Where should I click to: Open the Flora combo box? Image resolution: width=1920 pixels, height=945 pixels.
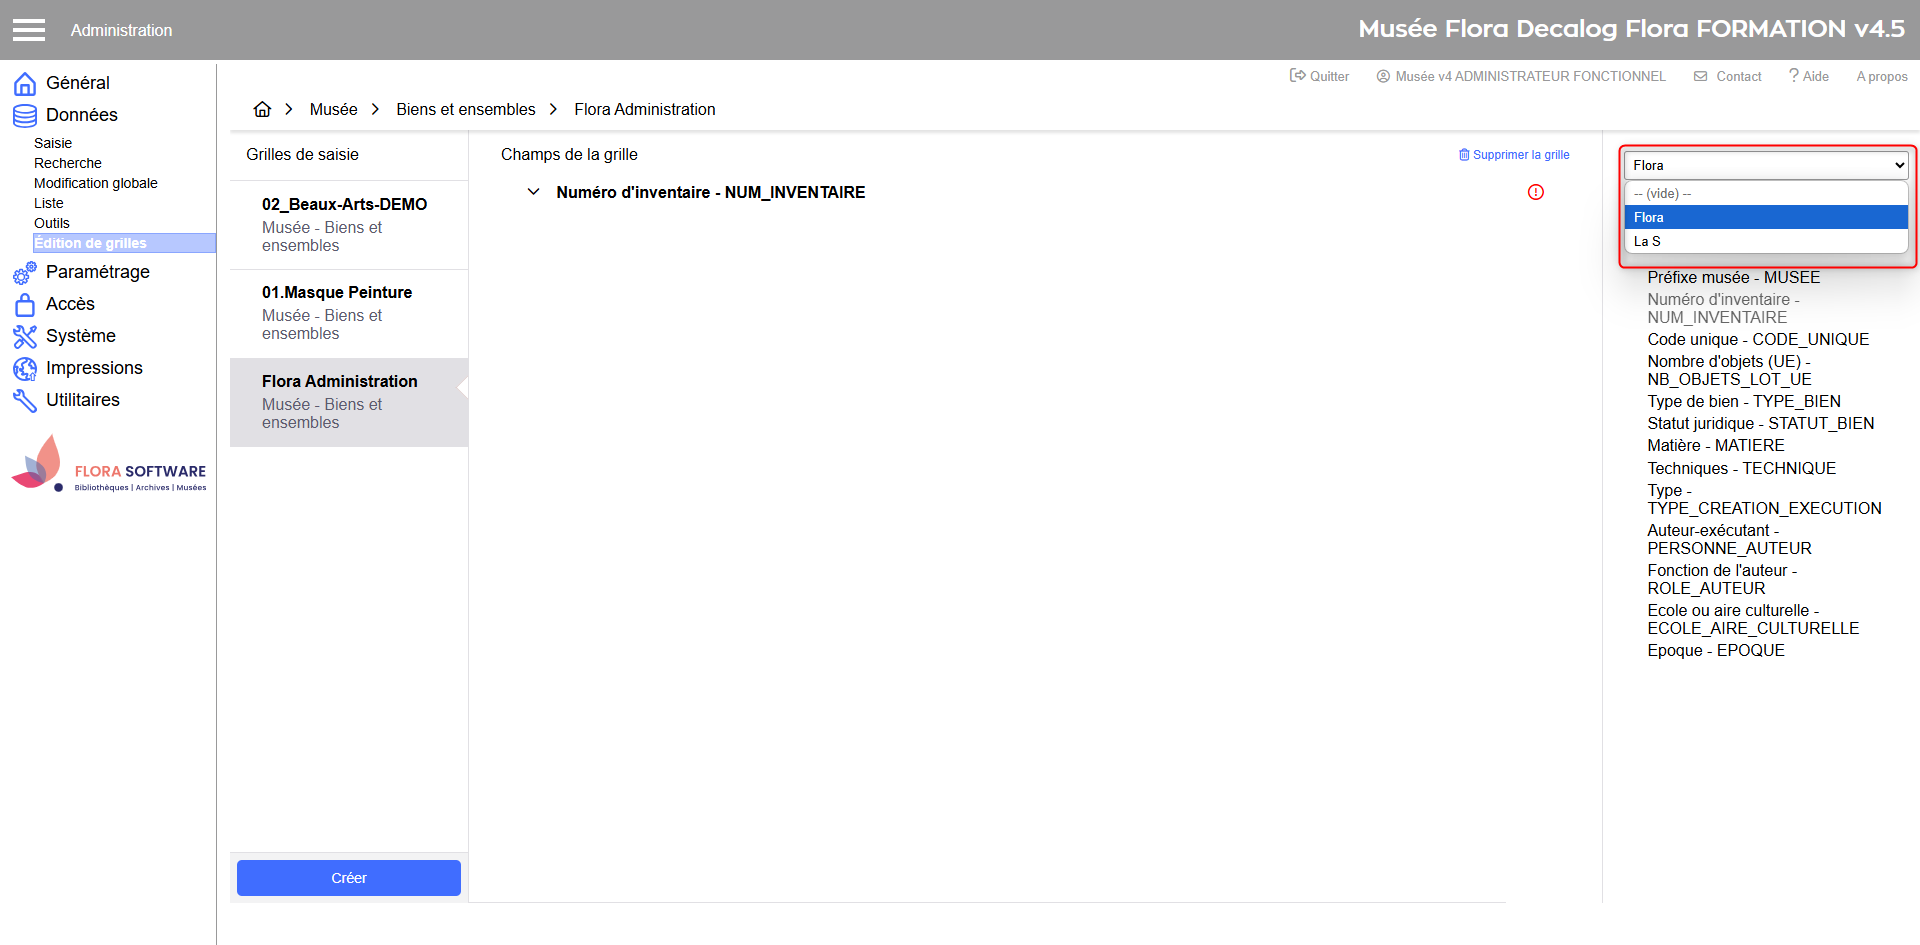pos(1766,165)
